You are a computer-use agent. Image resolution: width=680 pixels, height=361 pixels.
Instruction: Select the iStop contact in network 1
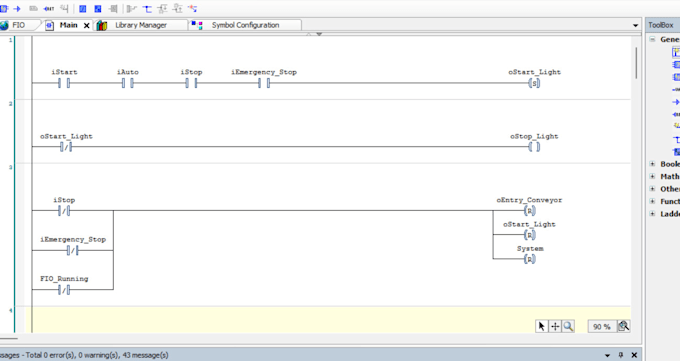tap(191, 83)
